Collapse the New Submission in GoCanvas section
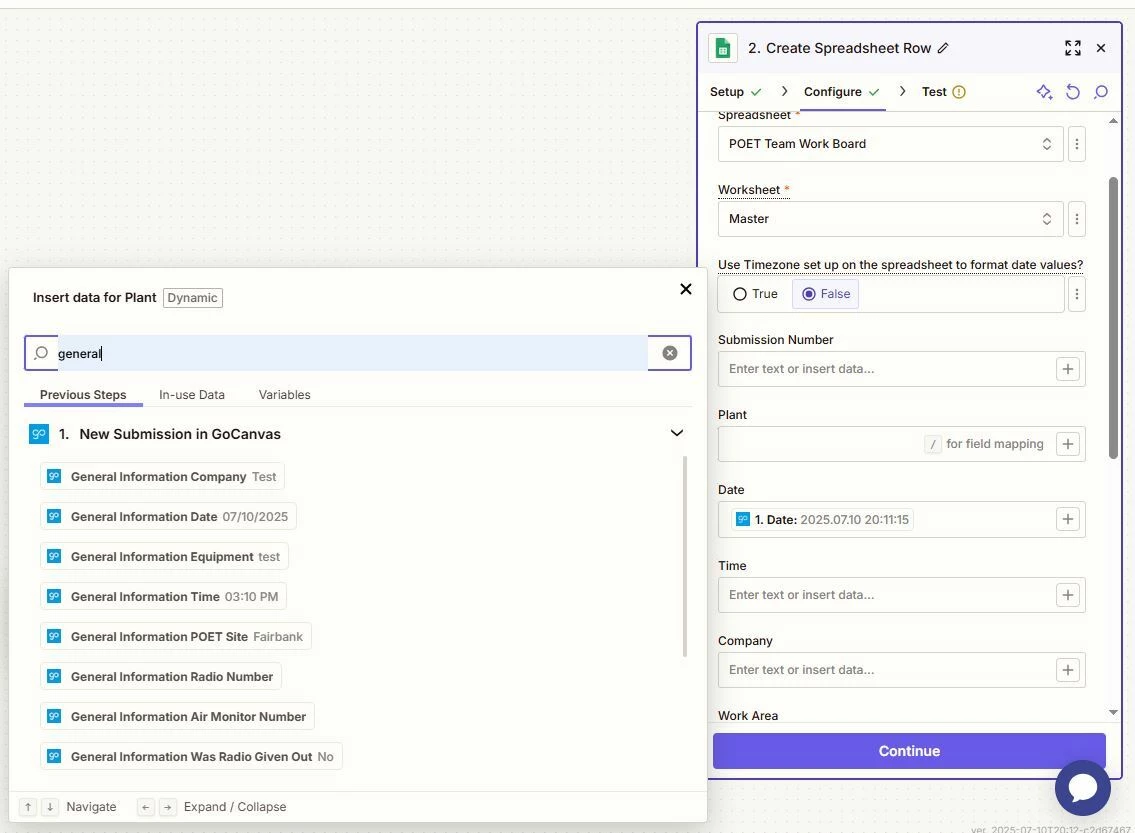The height and width of the screenshot is (833, 1135). pyautogui.click(x=677, y=434)
